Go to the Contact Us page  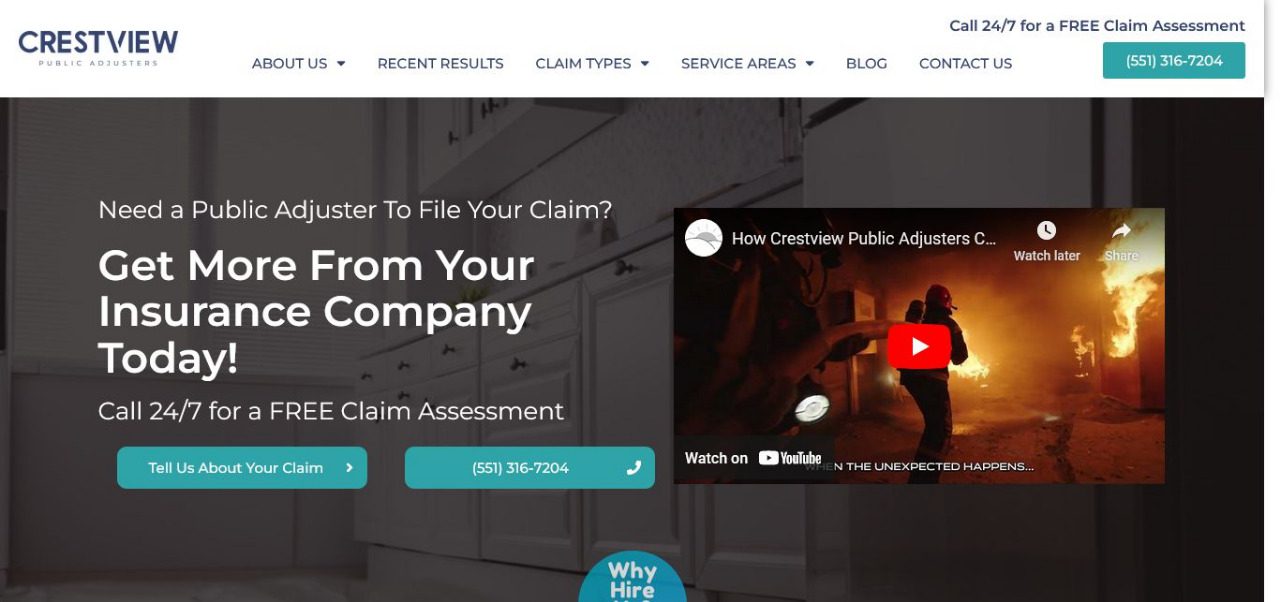click(x=965, y=63)
